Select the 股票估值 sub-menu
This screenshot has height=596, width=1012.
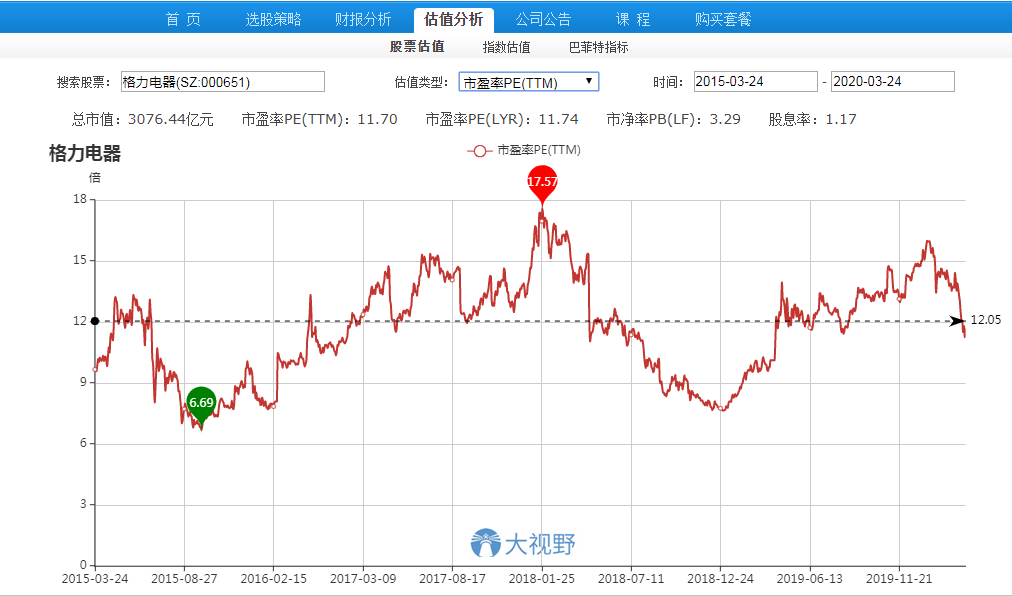pyautogui.click(x=417, y=46)
